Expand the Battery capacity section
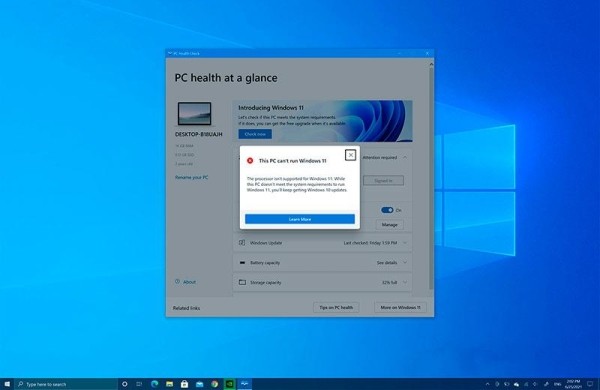Image resolution: width=600 pixels, height=390 pixels. [405, 263]
